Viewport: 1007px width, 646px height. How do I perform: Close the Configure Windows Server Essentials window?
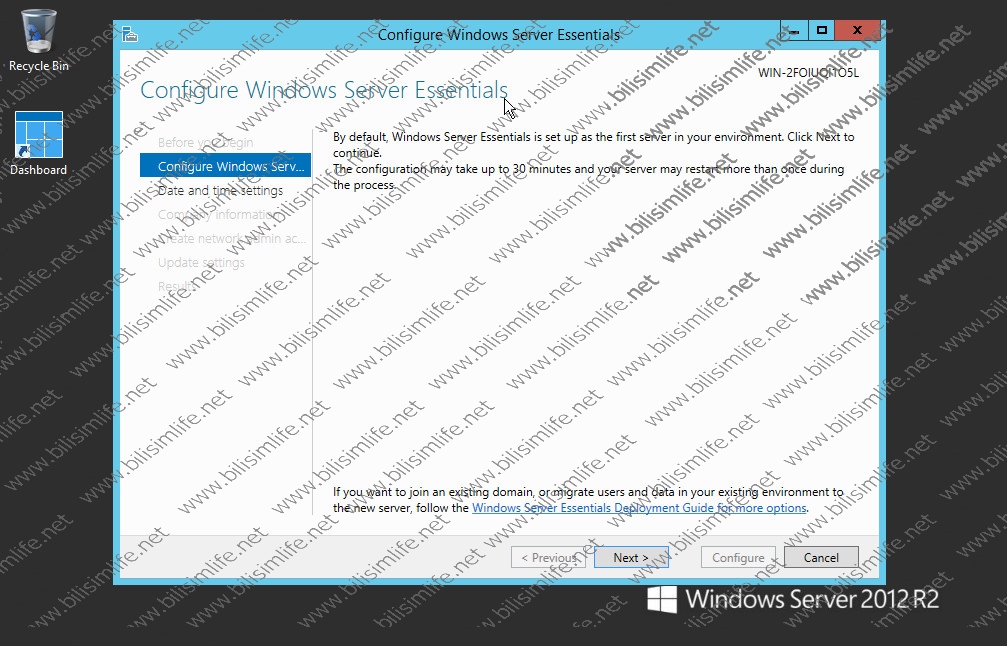pos(857,30)
